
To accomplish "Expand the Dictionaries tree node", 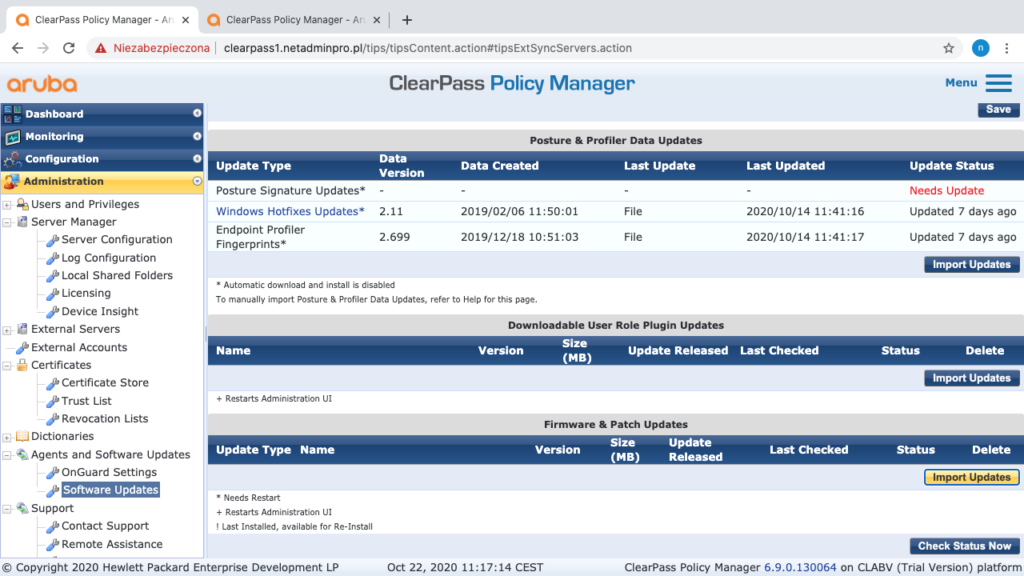I will [x=7, y=437].
